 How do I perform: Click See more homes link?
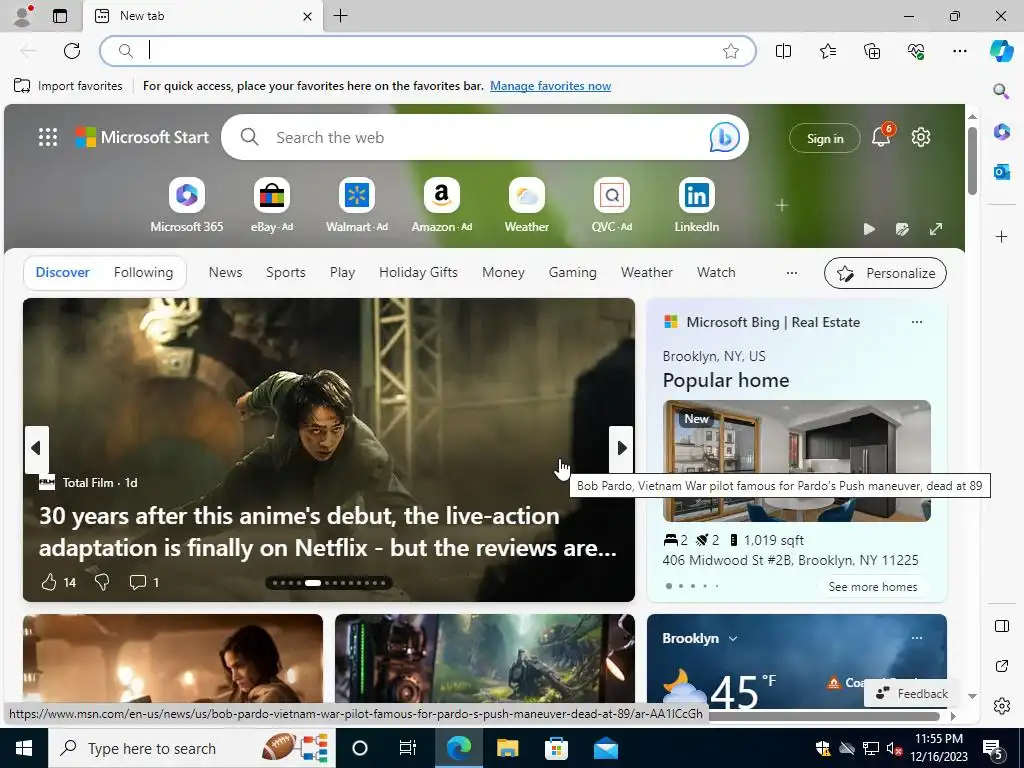click(x=872, y=586)
